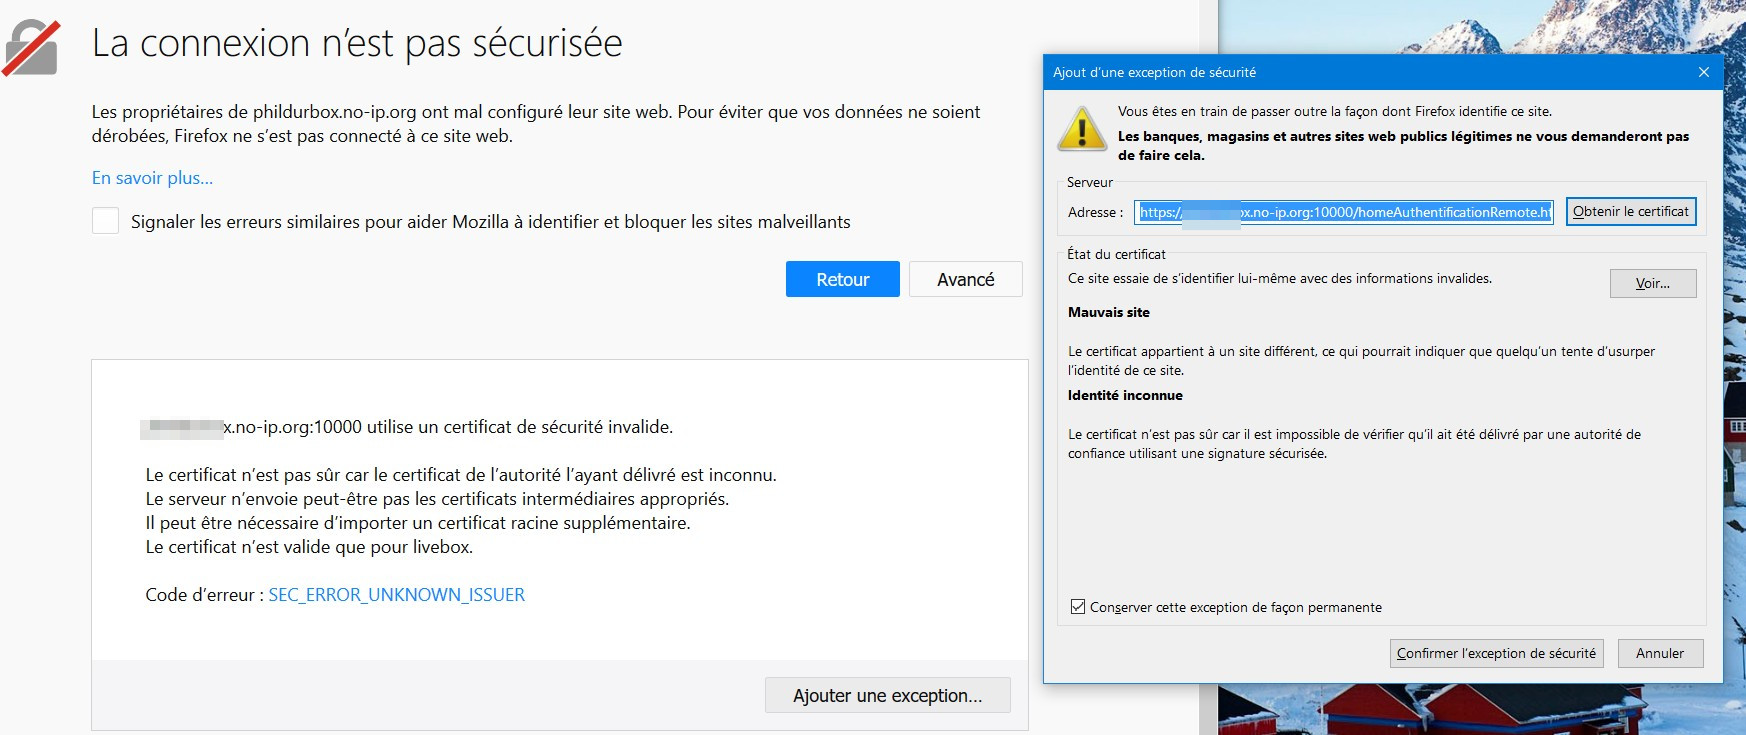Click Ajouter une exception button

click(x=888, y=695)
